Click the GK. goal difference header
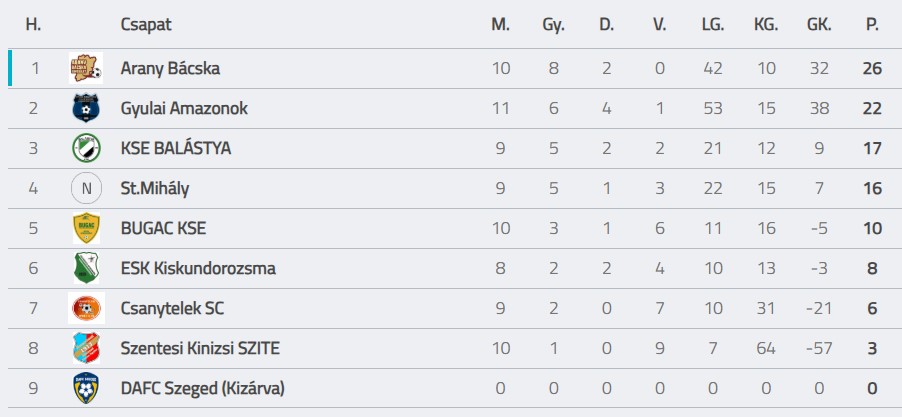The image size is (902, 417). (819, 25)
